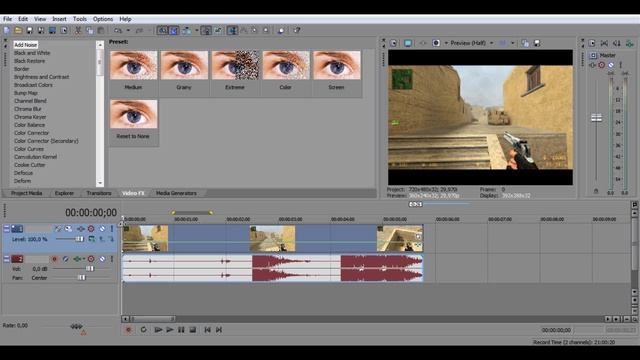Toggle Loop Playback button
Image resolution: width=640 pixels, height=360 pixels.
click(143, 330)
